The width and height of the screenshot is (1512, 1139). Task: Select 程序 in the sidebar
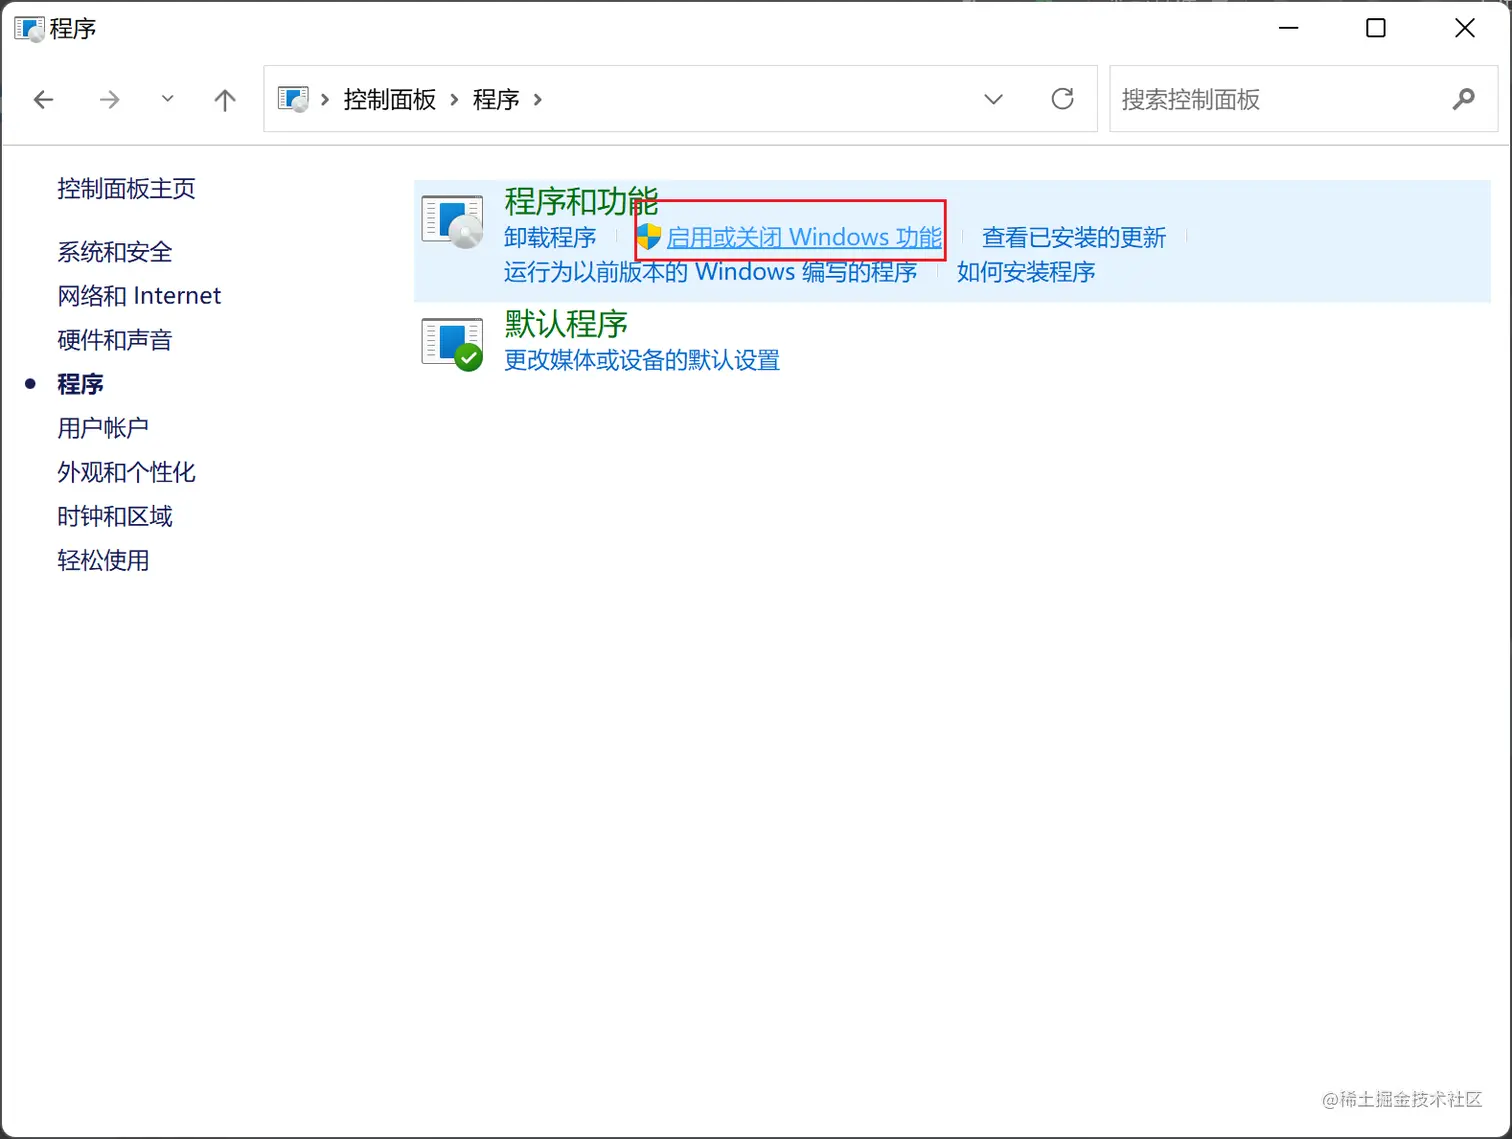[80, 384]
